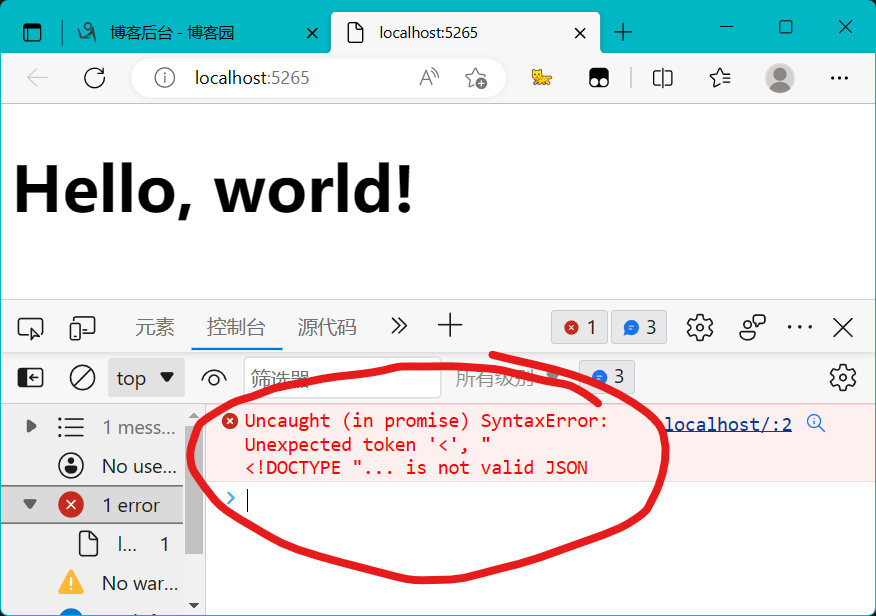The image size is (876, 616).
Task: Select the localhost:5265 browser tab
Action: coord(465,33)
